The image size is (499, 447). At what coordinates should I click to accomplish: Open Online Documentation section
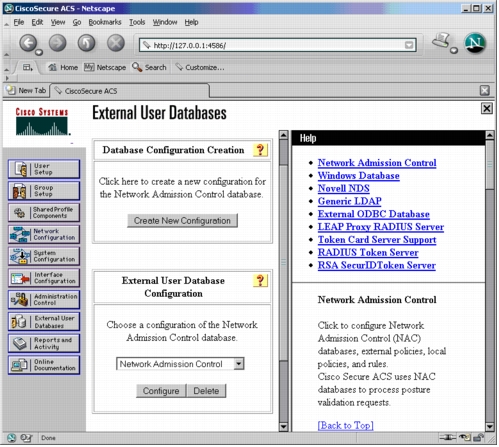pyautogui.click(x=44, y=365)
